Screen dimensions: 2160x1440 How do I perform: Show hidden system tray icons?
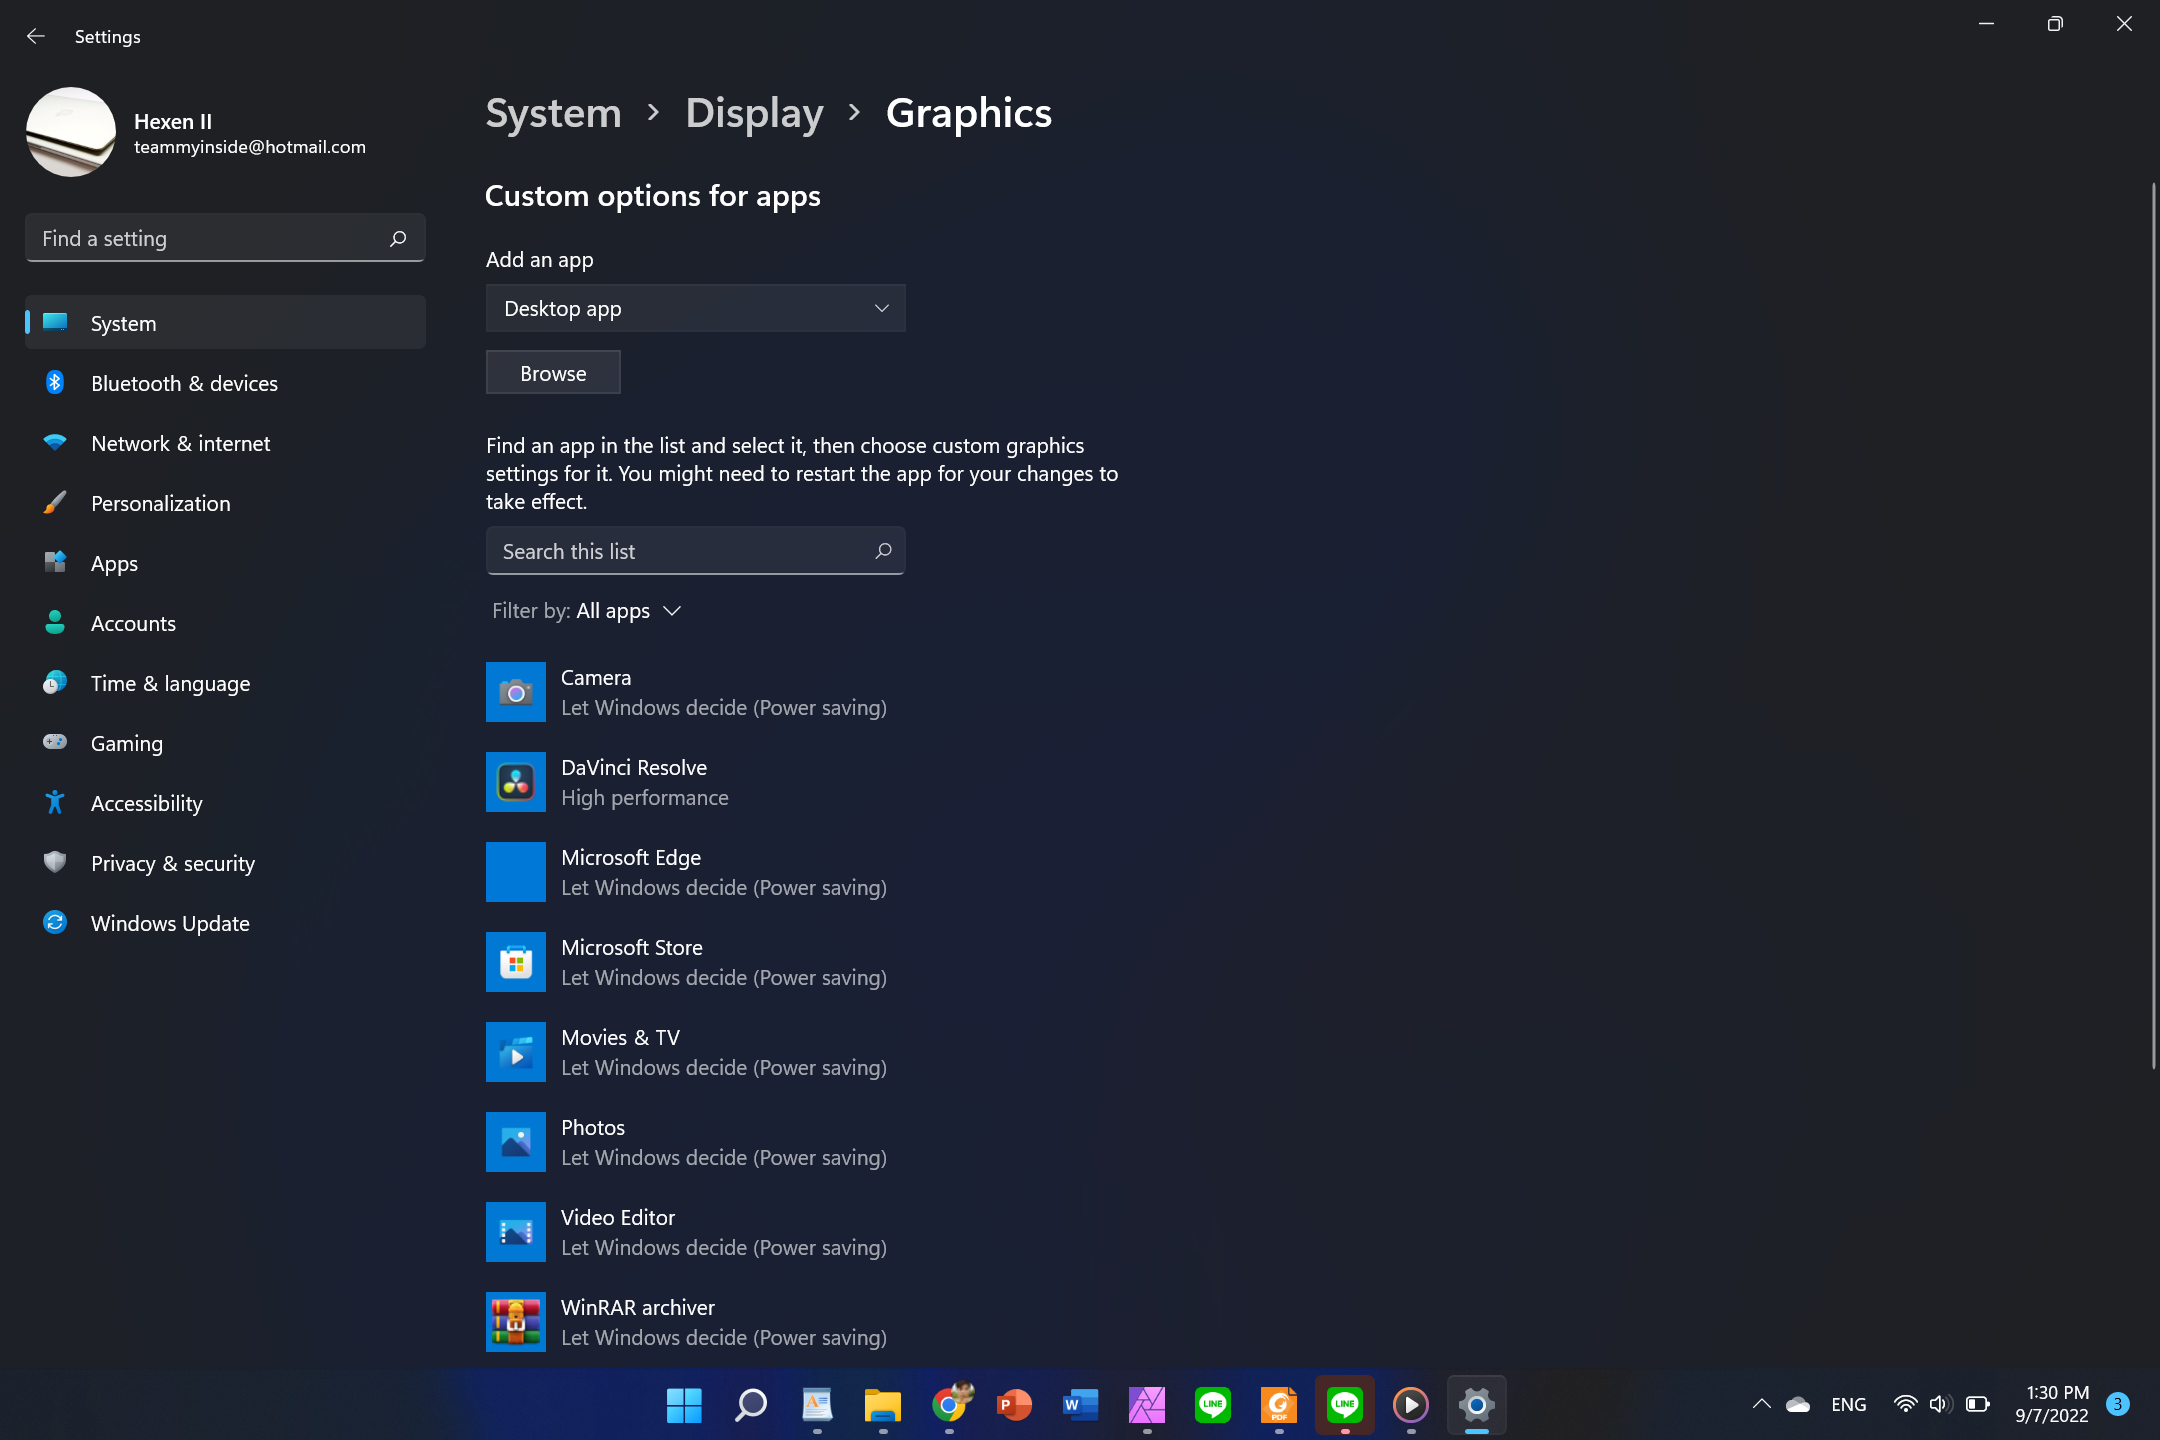1762,1404
